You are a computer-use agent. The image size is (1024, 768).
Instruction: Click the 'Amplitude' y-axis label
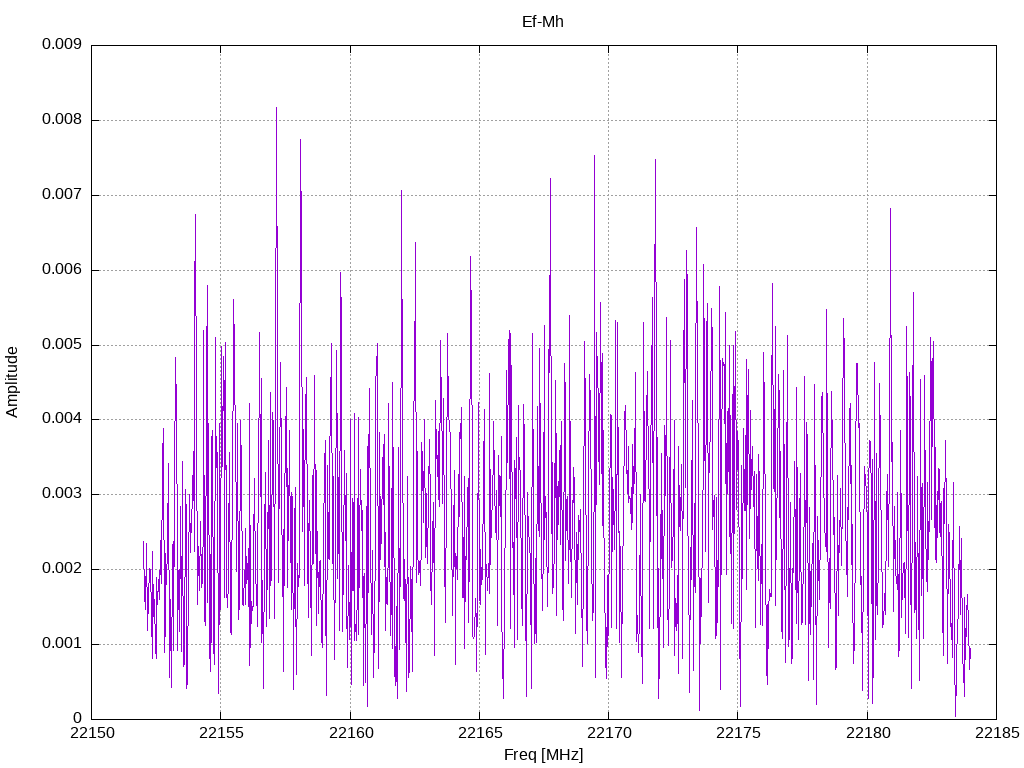coord(12,382)
